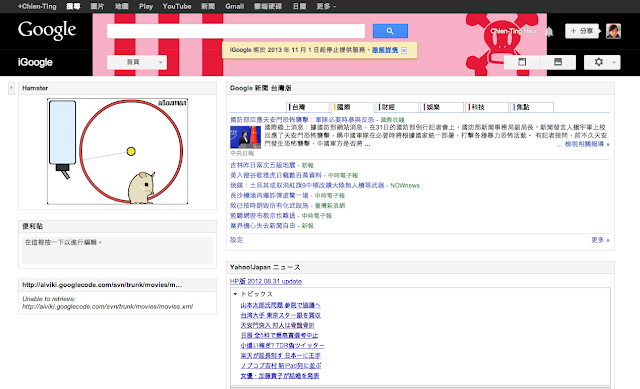Click the Yahoo!Japan ニュース gadget title
The width and height of the screenshot is (640, 389).
point(265,267)
